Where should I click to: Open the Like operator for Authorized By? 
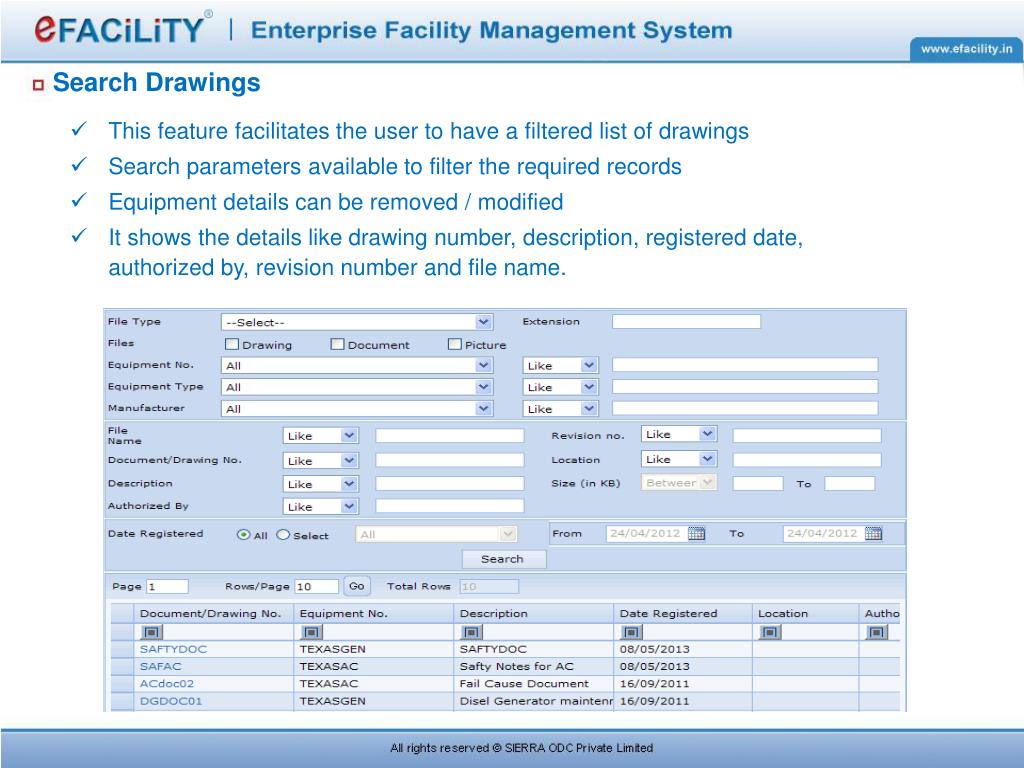pyautogui.click(x=321, y=507)
